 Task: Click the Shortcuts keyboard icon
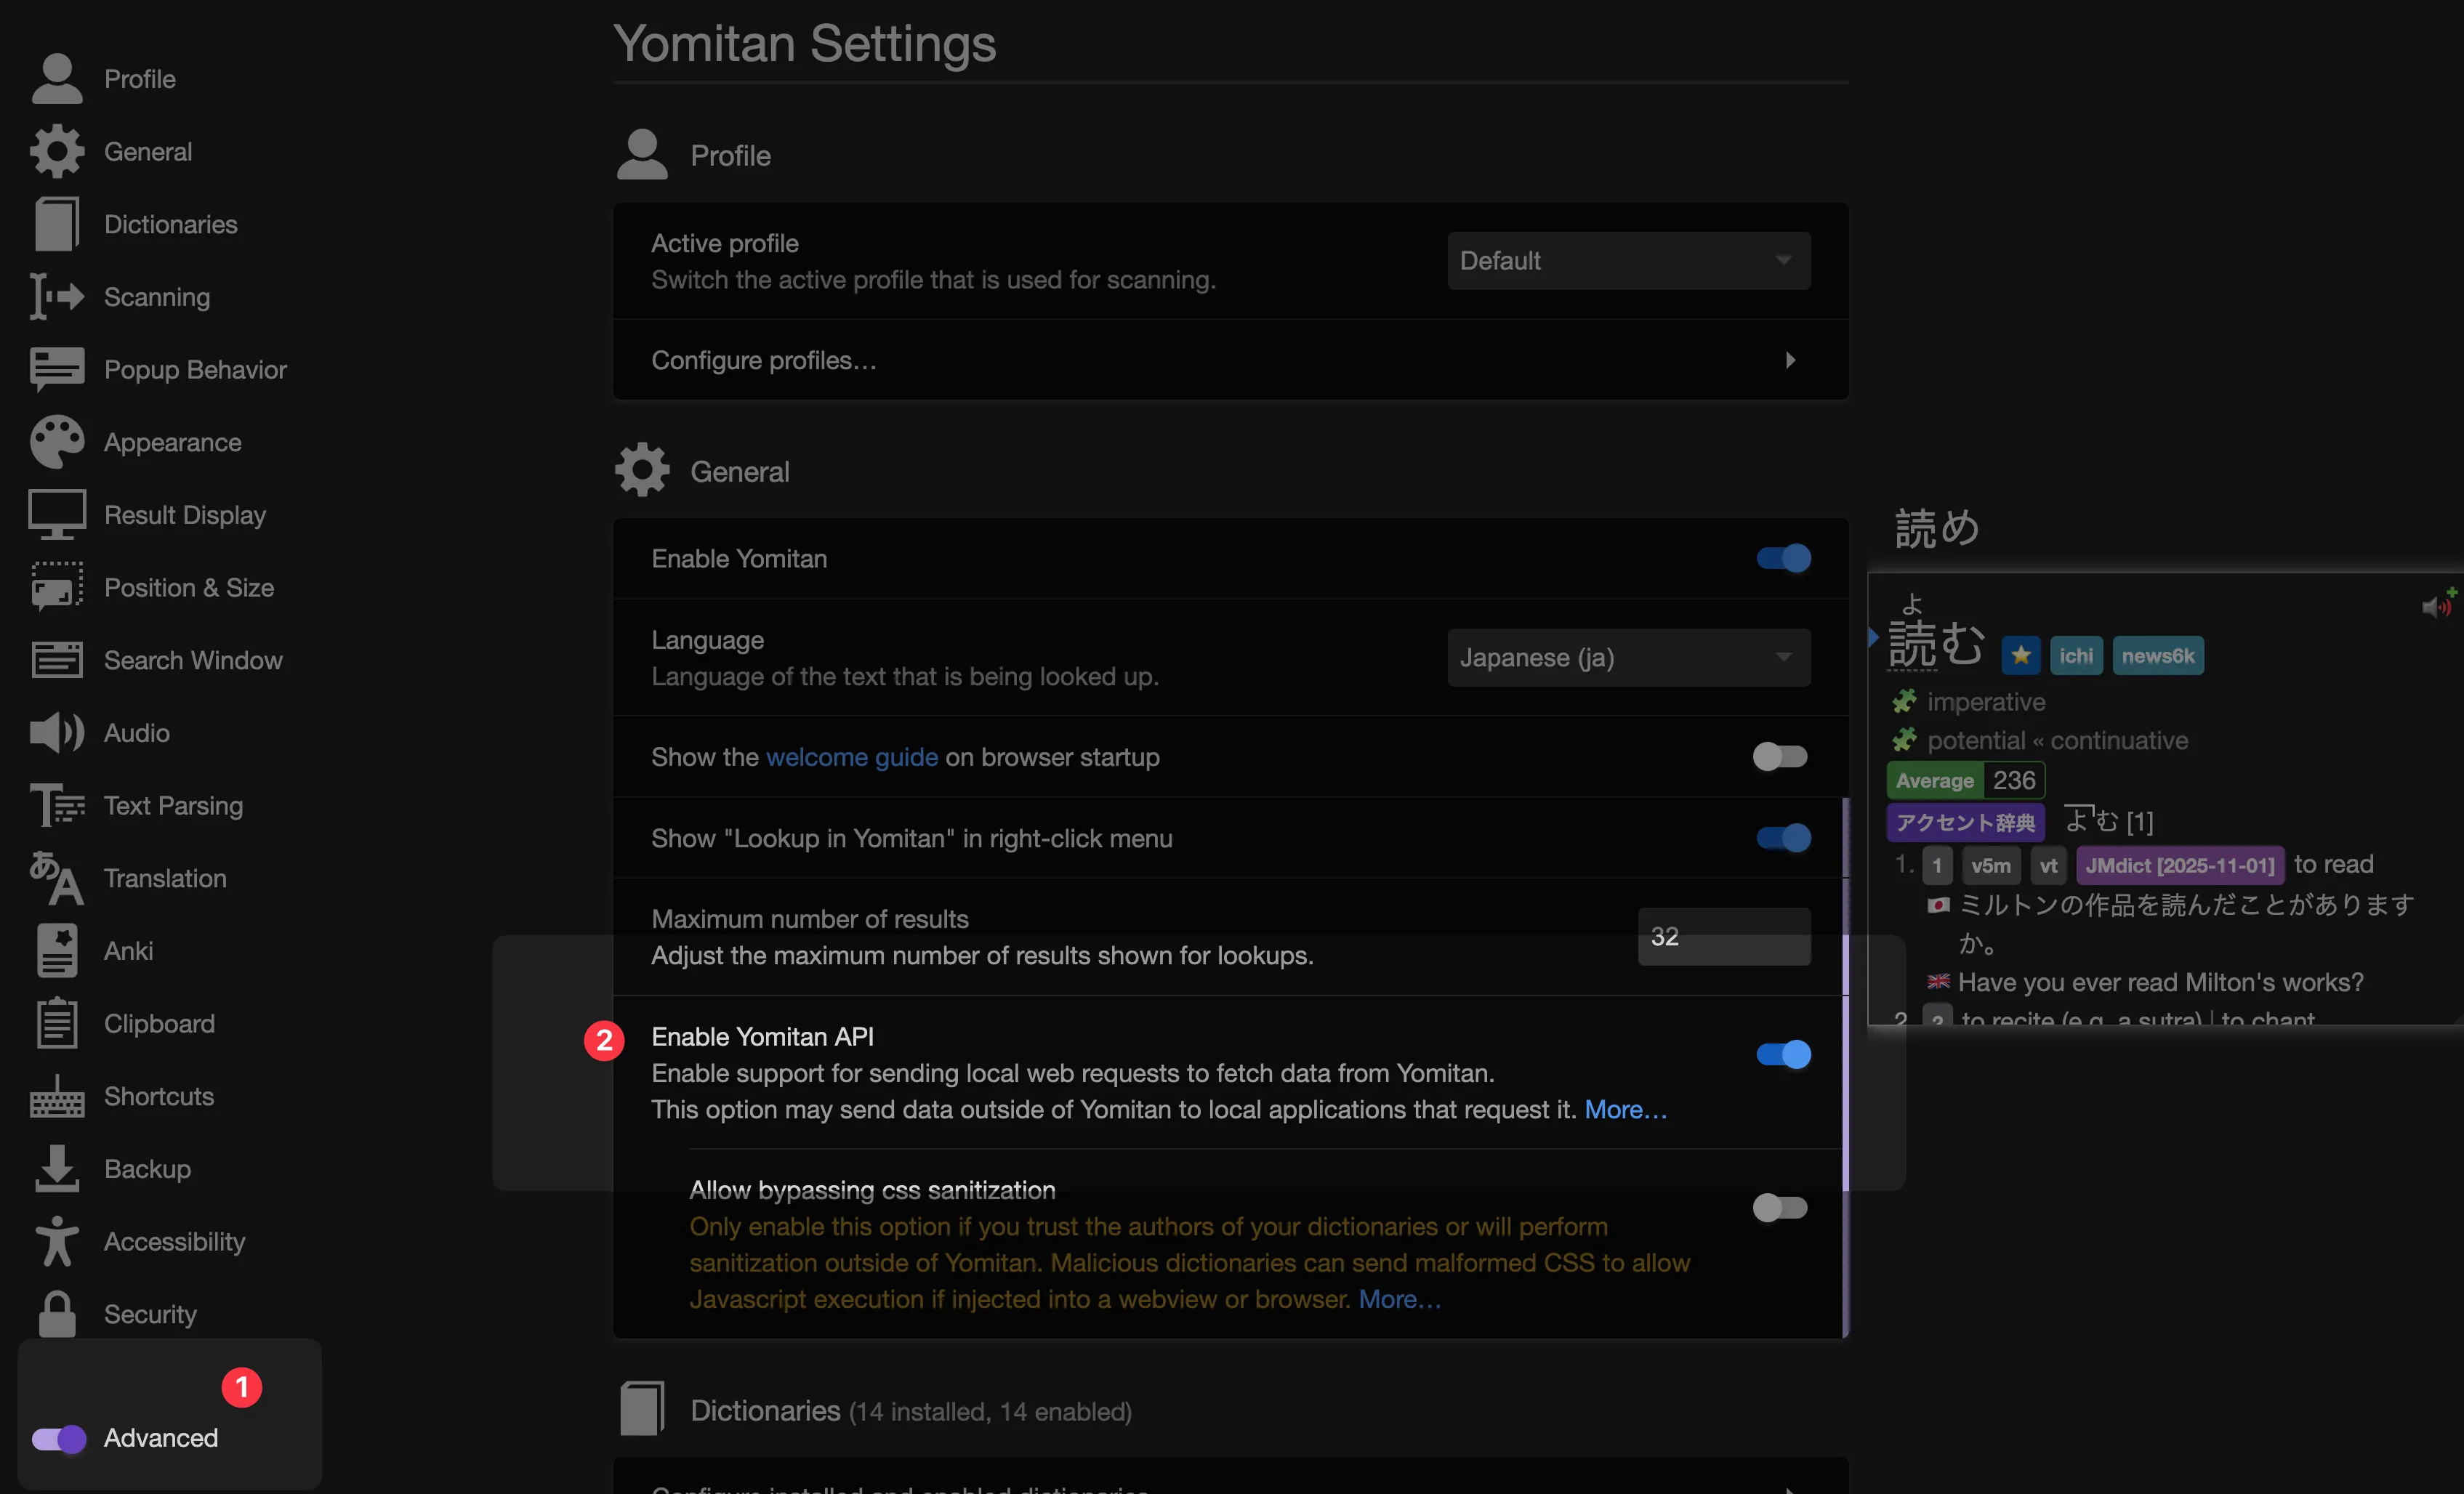click(x=57, y=1096)
